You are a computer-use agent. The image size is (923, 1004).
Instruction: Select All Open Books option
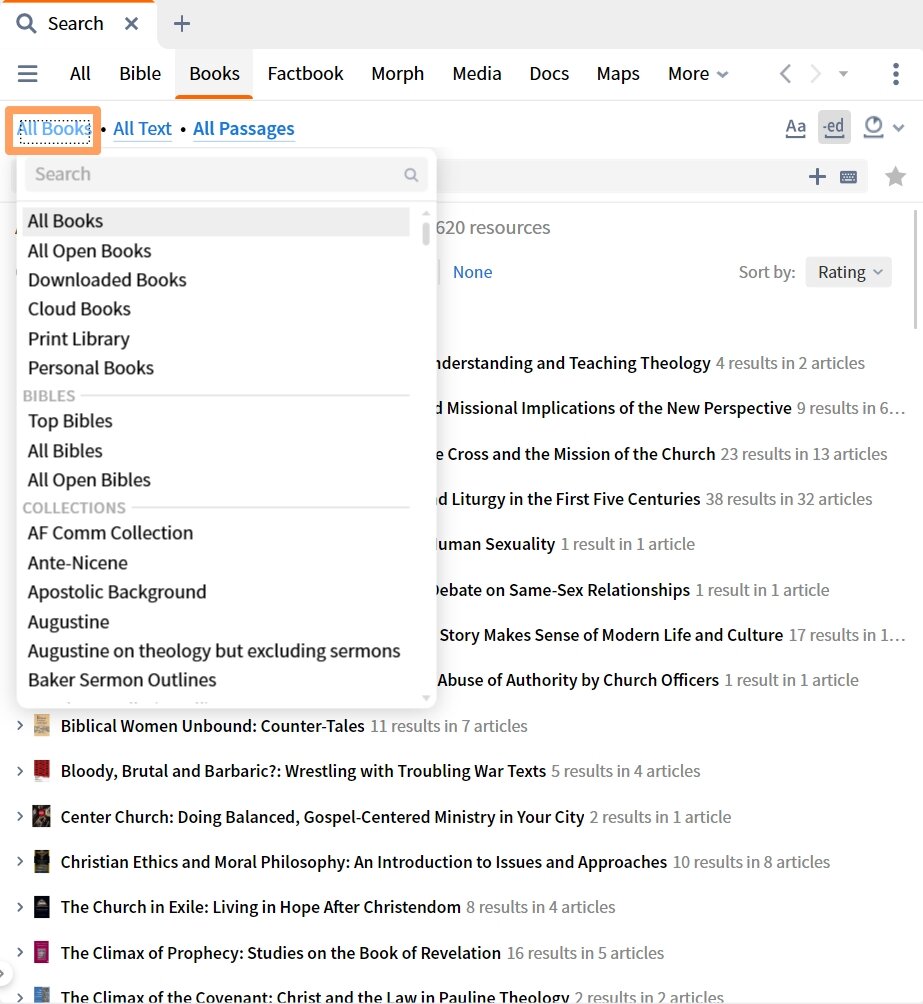tap(89, 251)
